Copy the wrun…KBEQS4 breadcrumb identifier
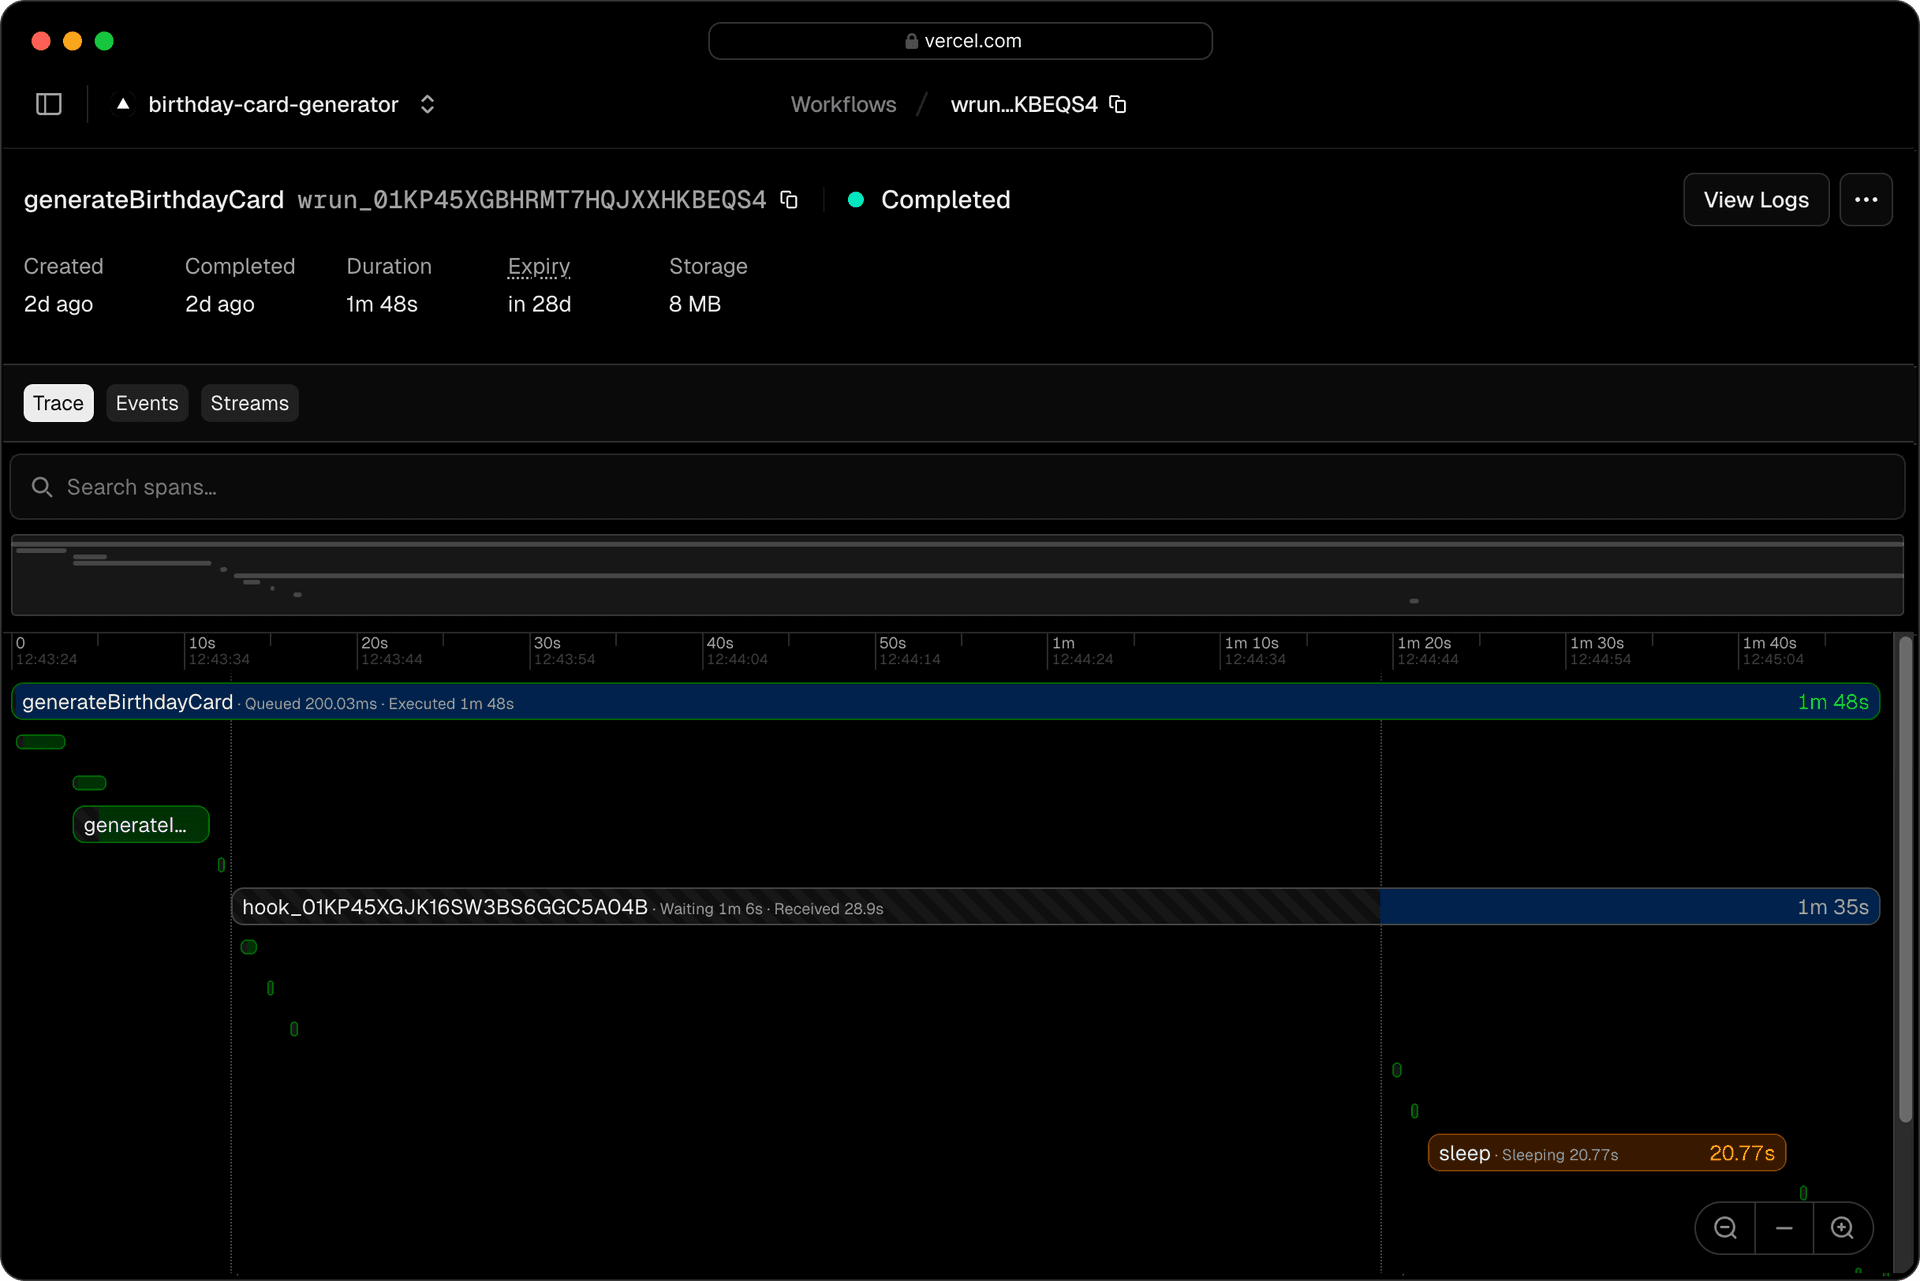 1117,104
